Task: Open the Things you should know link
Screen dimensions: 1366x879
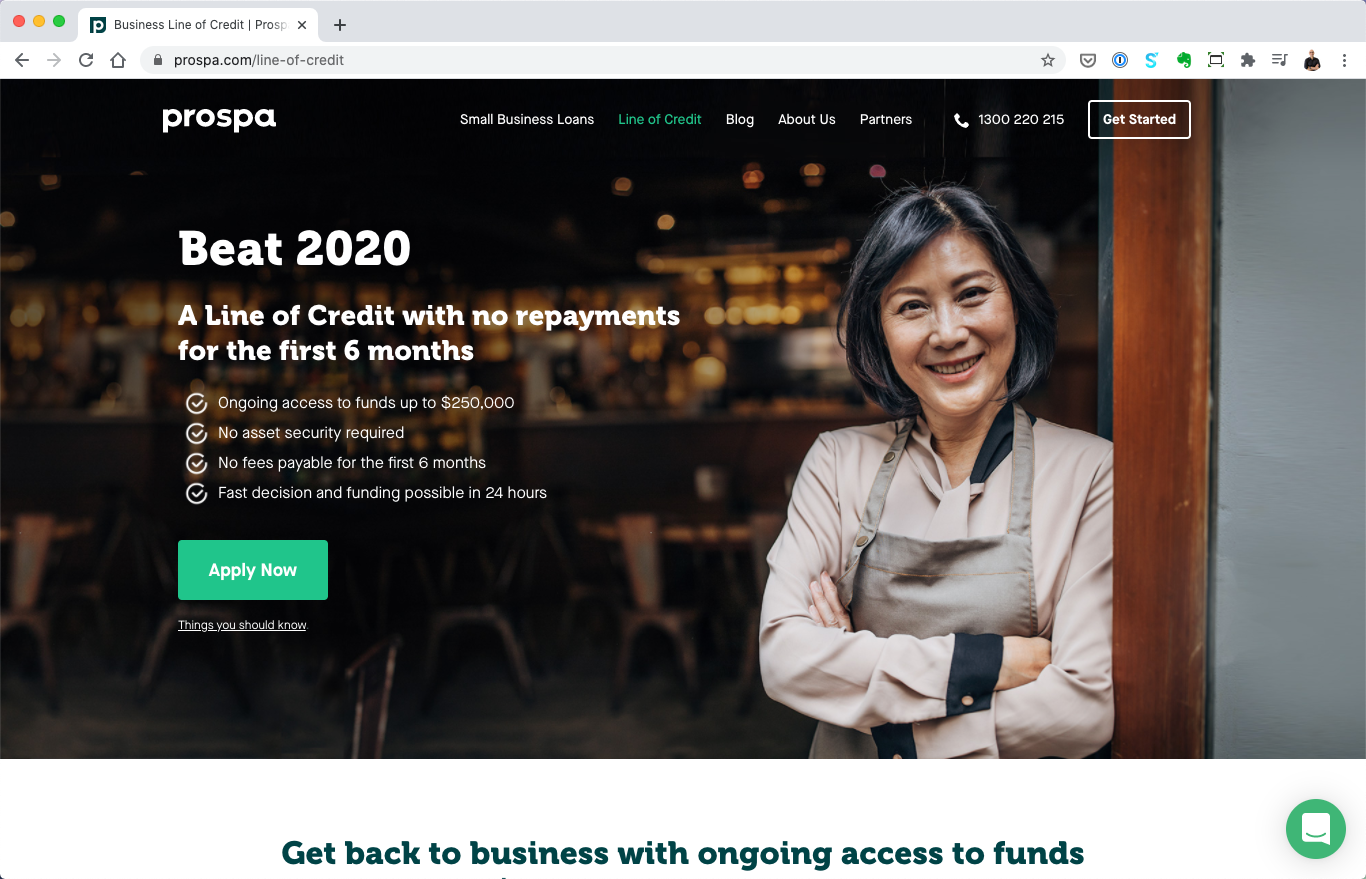Action: (x=242, y=625)
